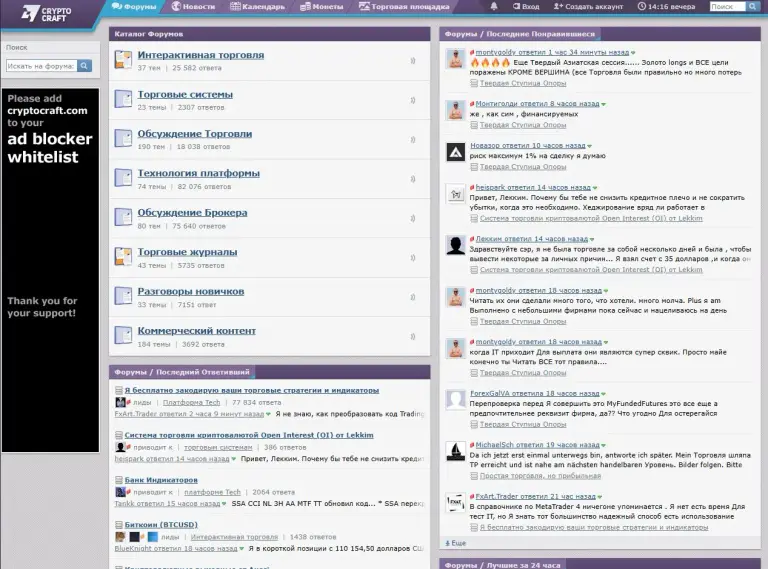Open ForexGalVA ответила 18 часов назад link
Screen dimensions: 768x569
(x=534, y=393)
